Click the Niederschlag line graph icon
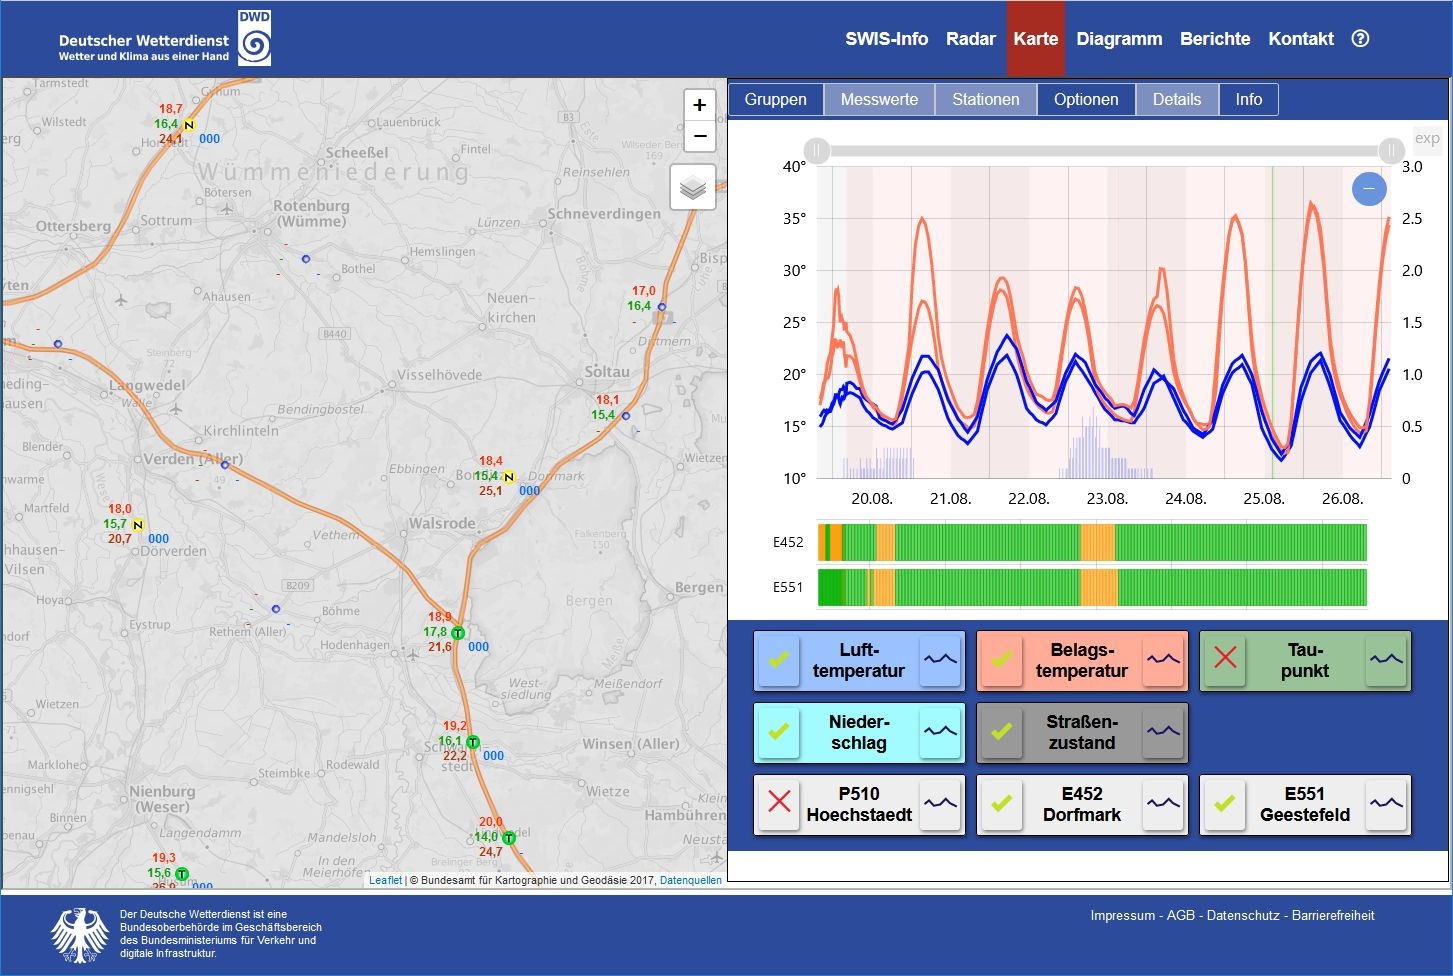 (x=940, y=732)
